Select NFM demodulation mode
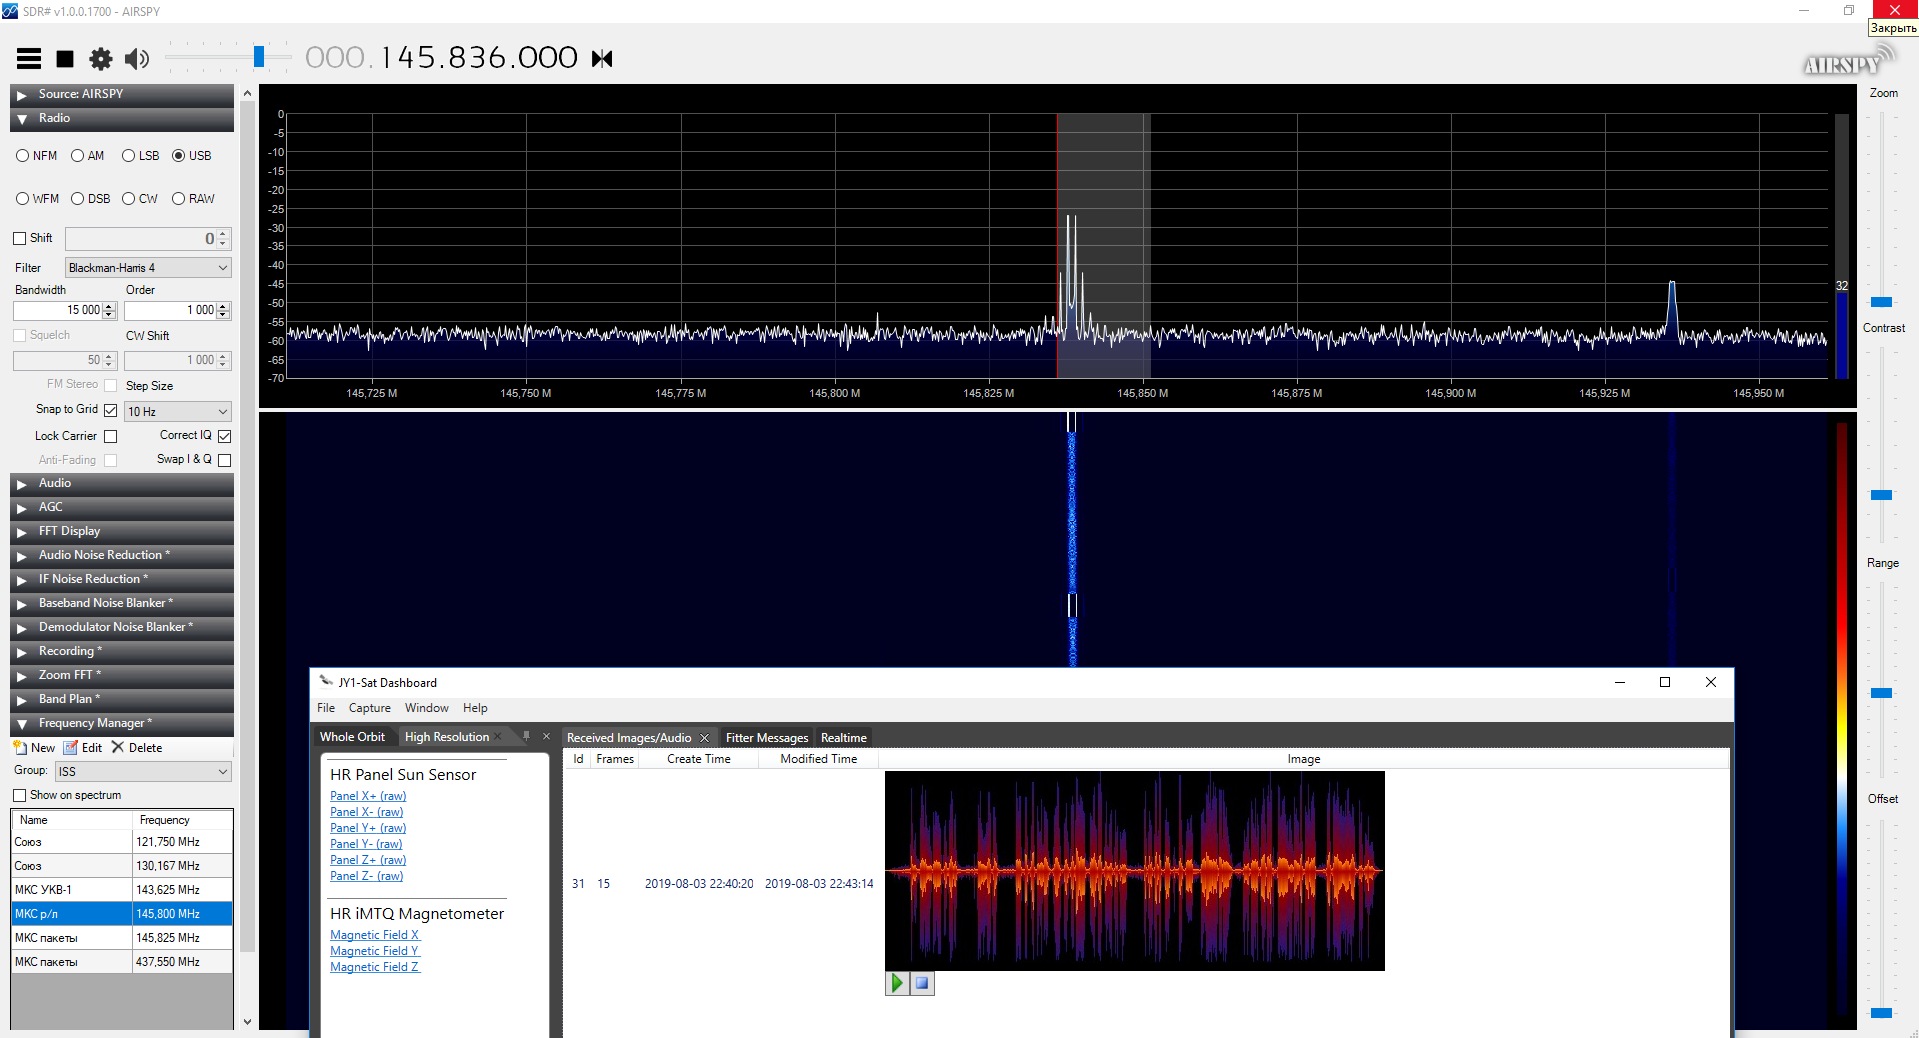Screen dimensions: 1919x1038 tap(37, 156)
